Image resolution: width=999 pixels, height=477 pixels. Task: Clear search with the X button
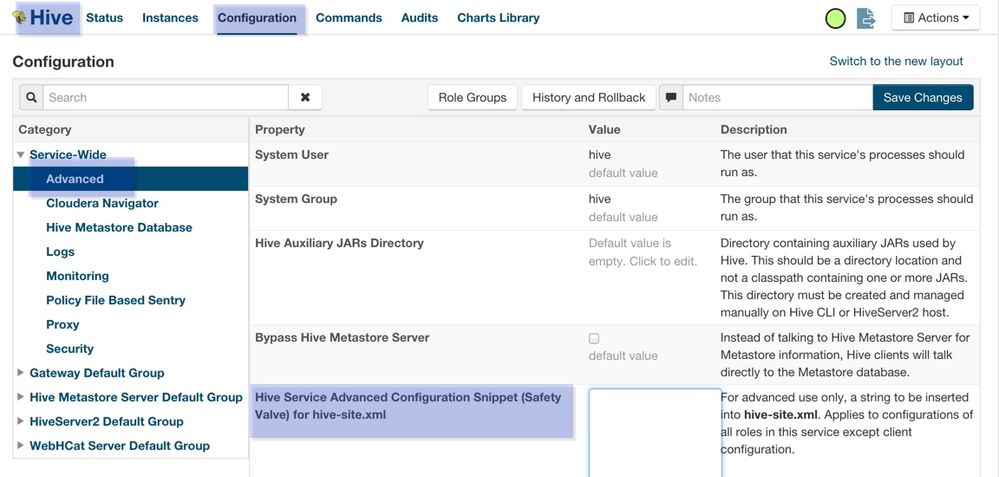(x=305, y=98)
